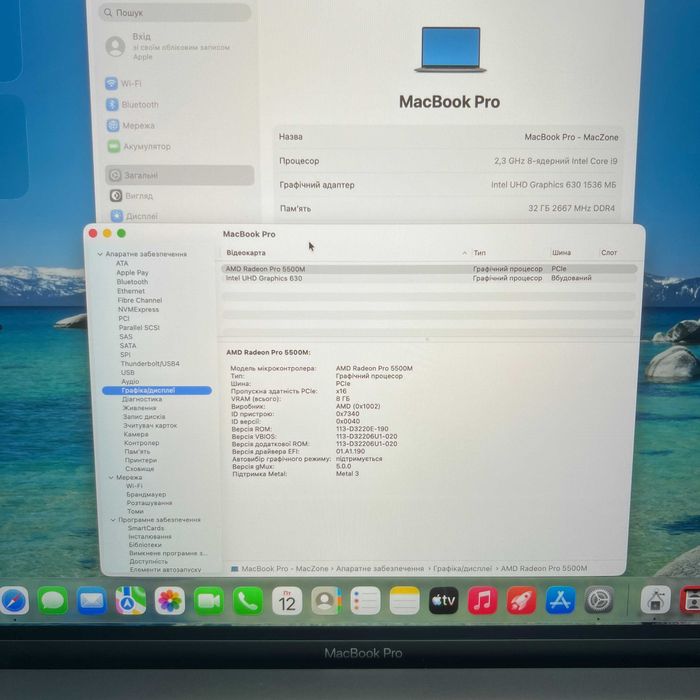Open Maps app in the Dock
The height and width of the screenshot is (700, 700).
tap(130, 601)
